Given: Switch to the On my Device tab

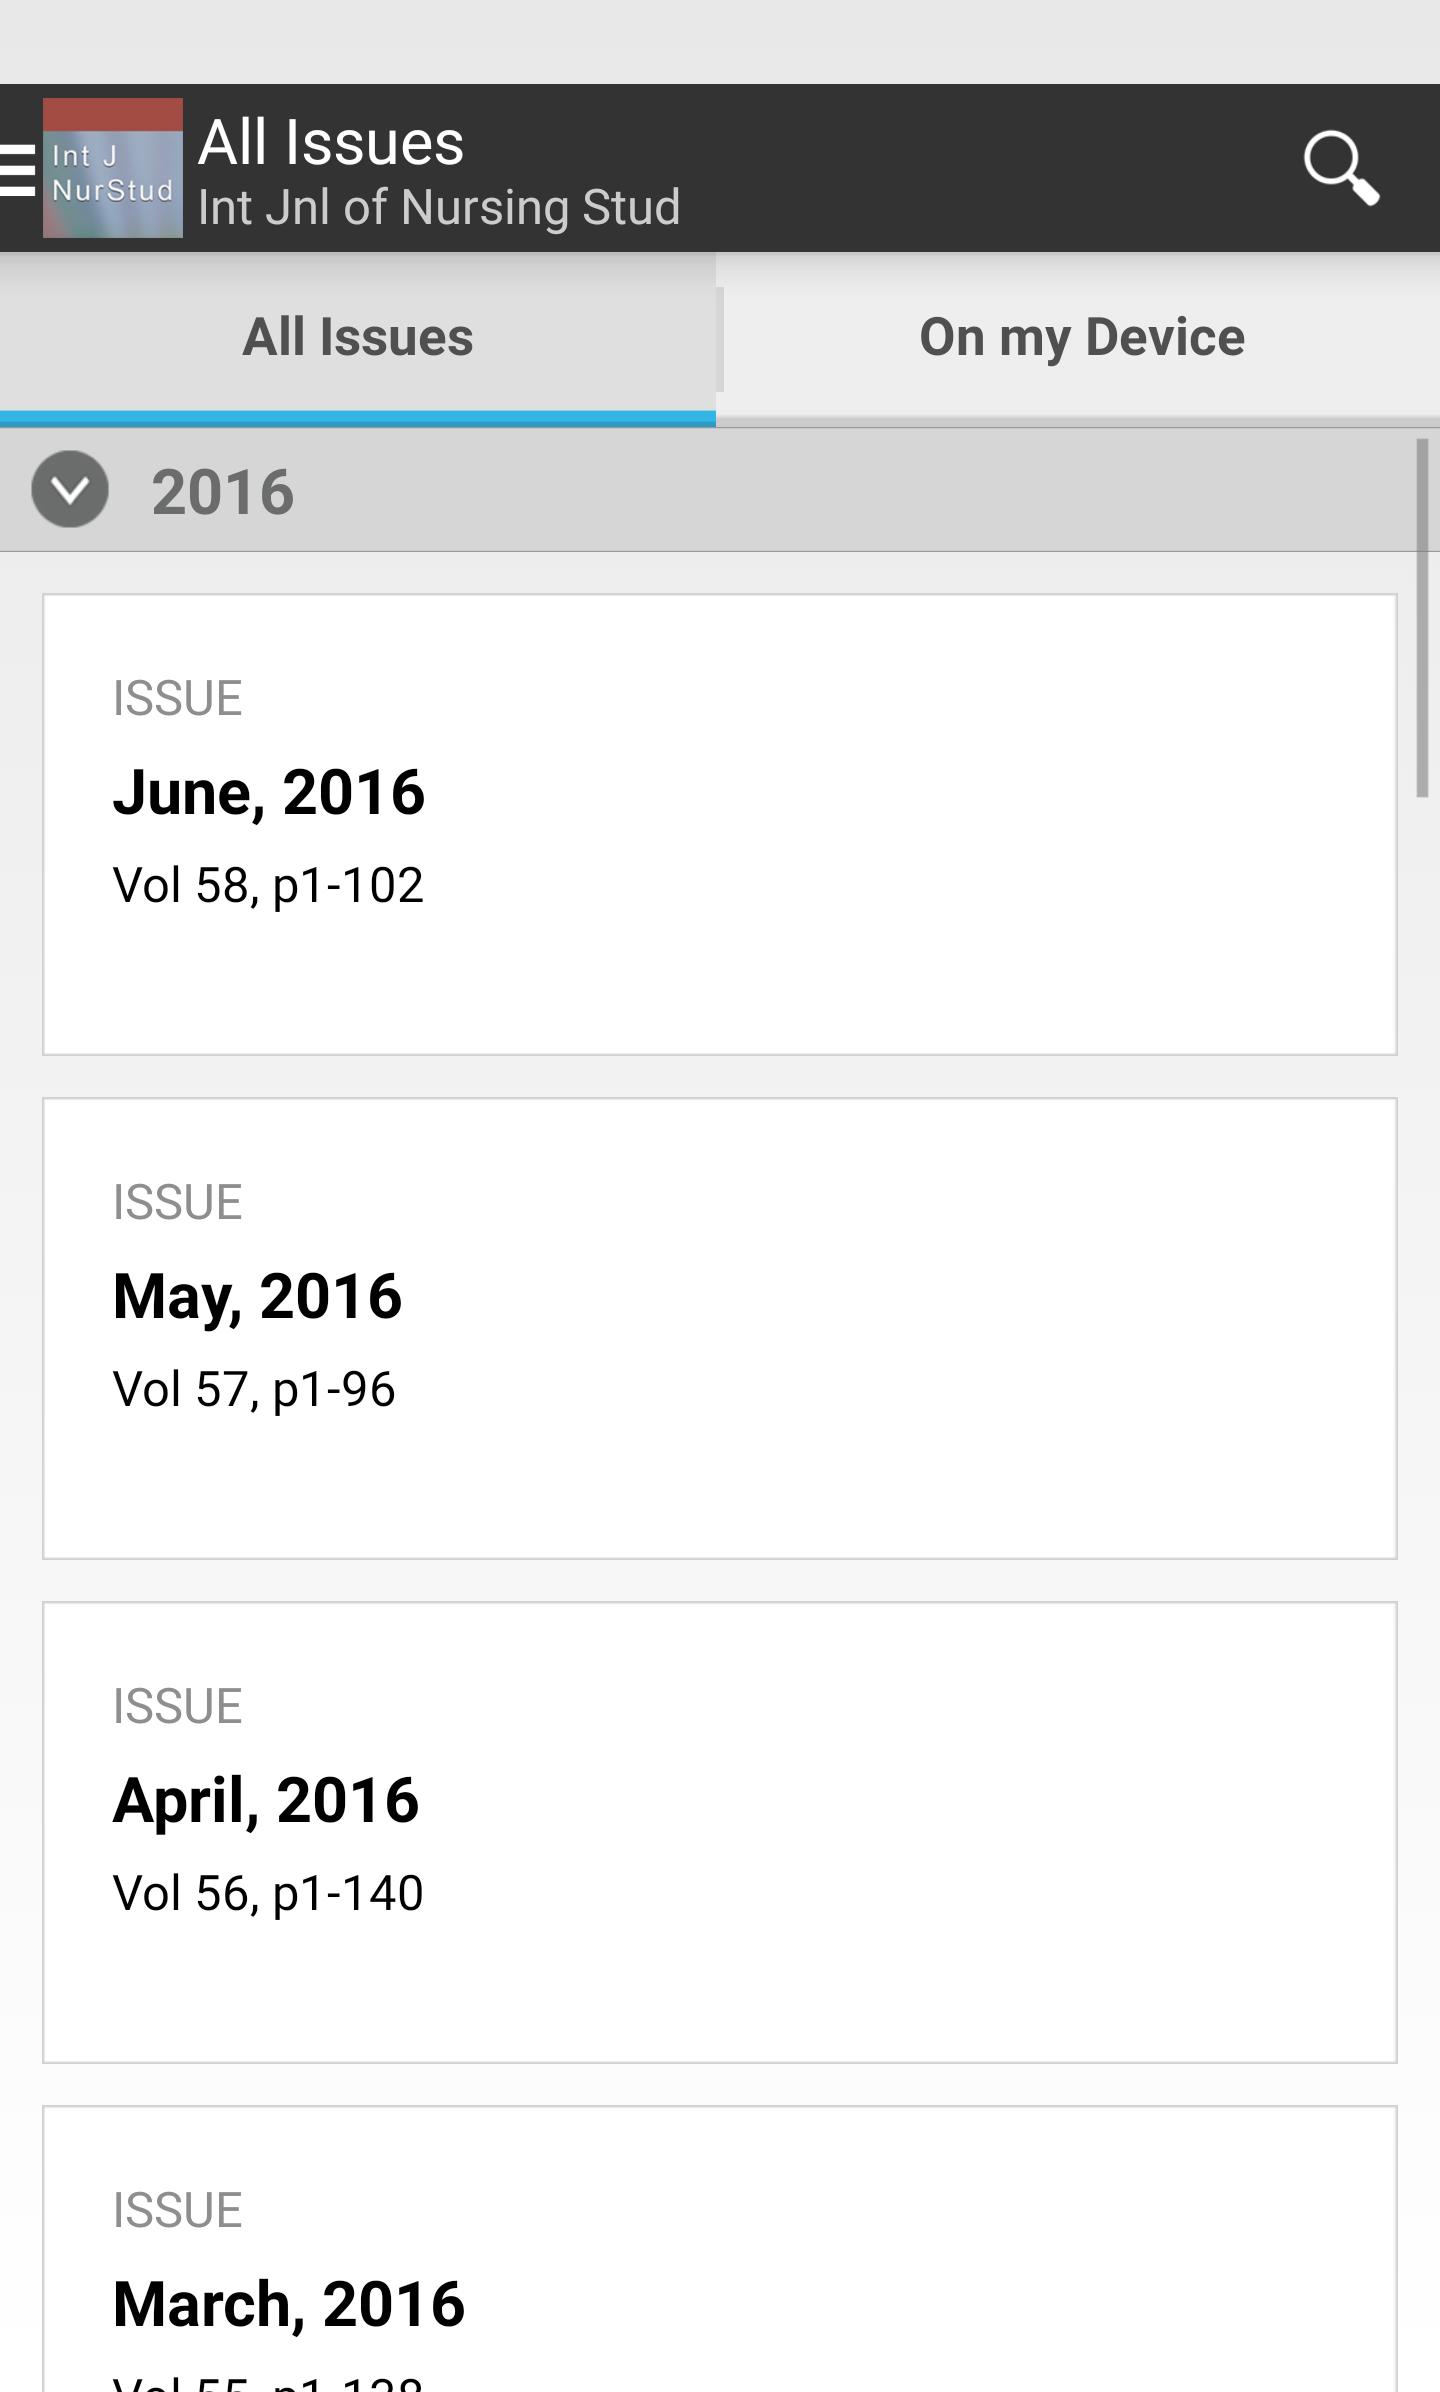Looking at the screenshot, I should tap(1081, 338).
